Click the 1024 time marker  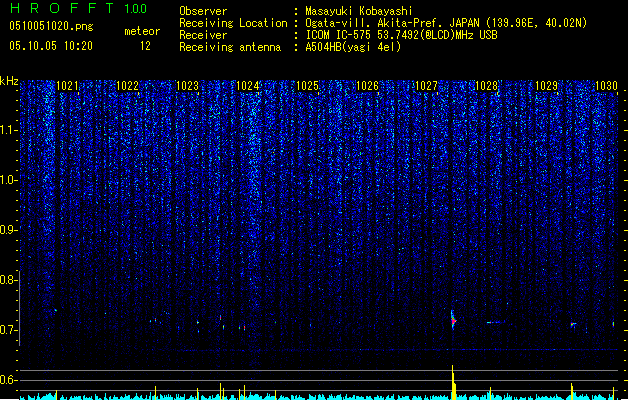pos(248,86)
